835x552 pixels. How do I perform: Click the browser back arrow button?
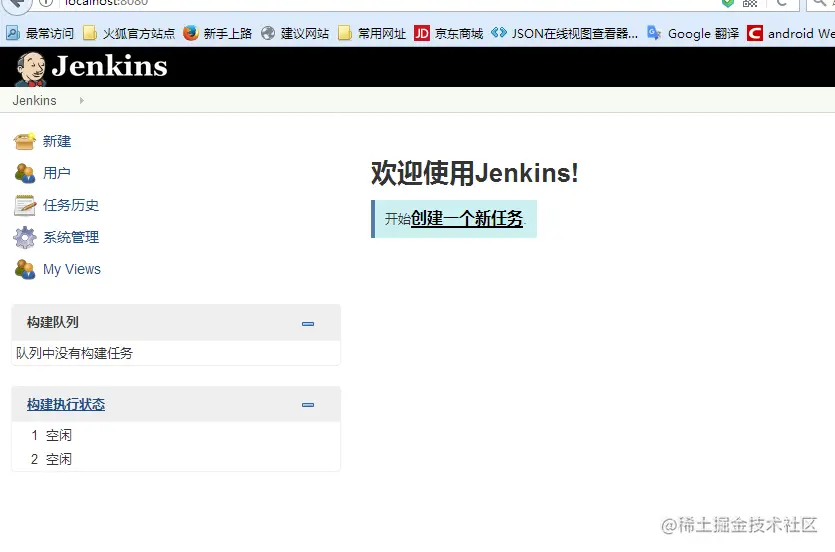[x=16, y=3]
